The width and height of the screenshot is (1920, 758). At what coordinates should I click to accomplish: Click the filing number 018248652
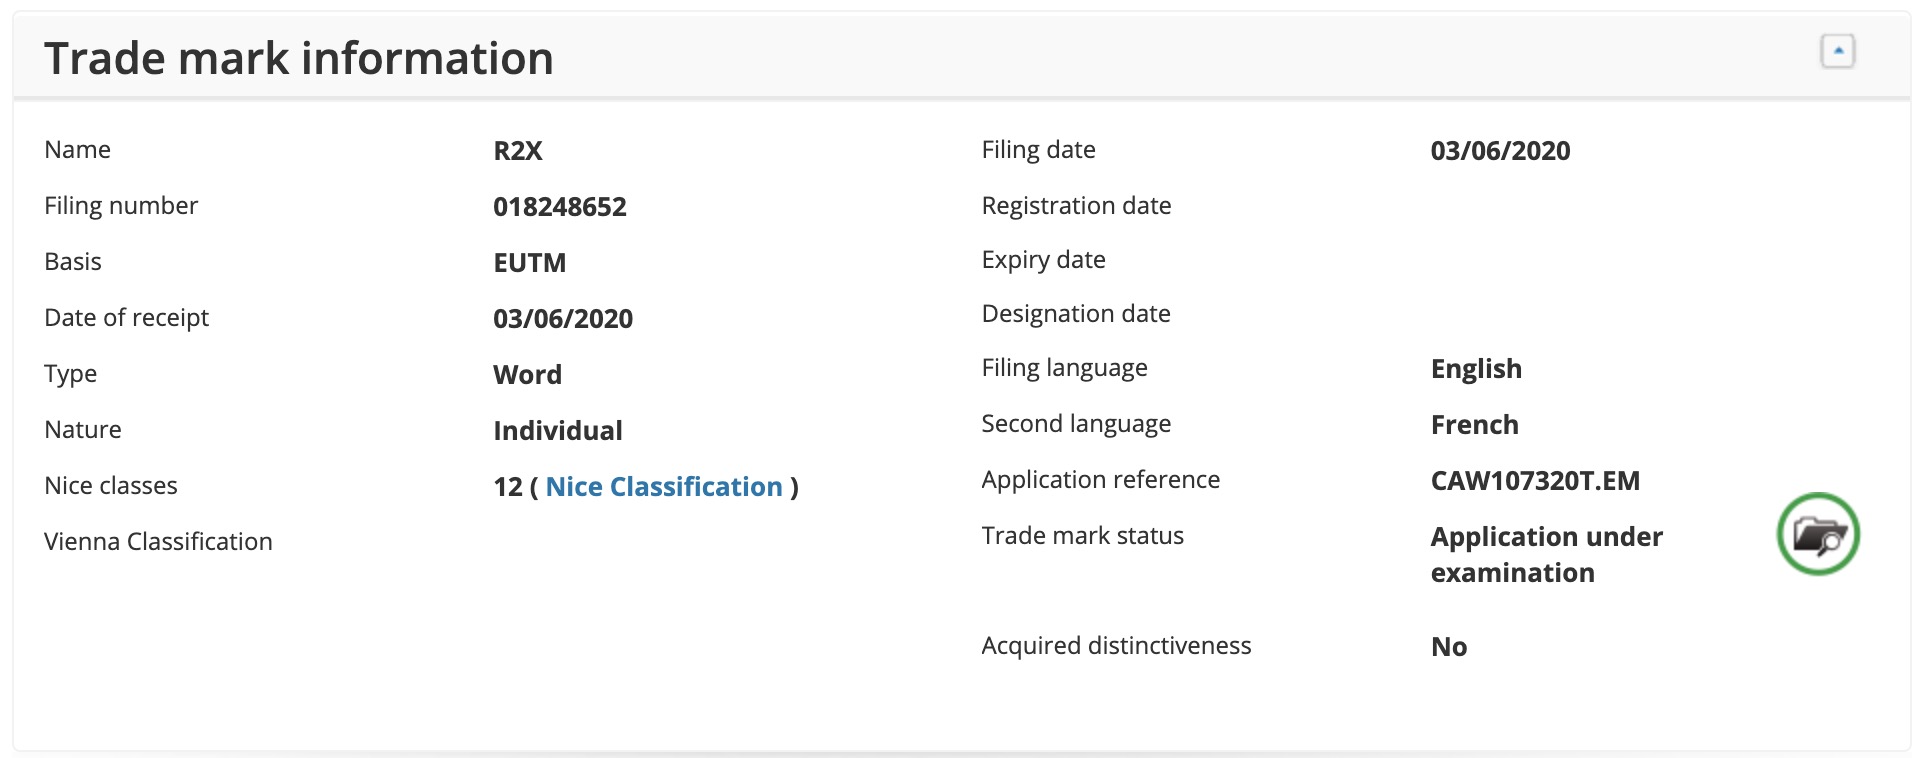(560, 207)
